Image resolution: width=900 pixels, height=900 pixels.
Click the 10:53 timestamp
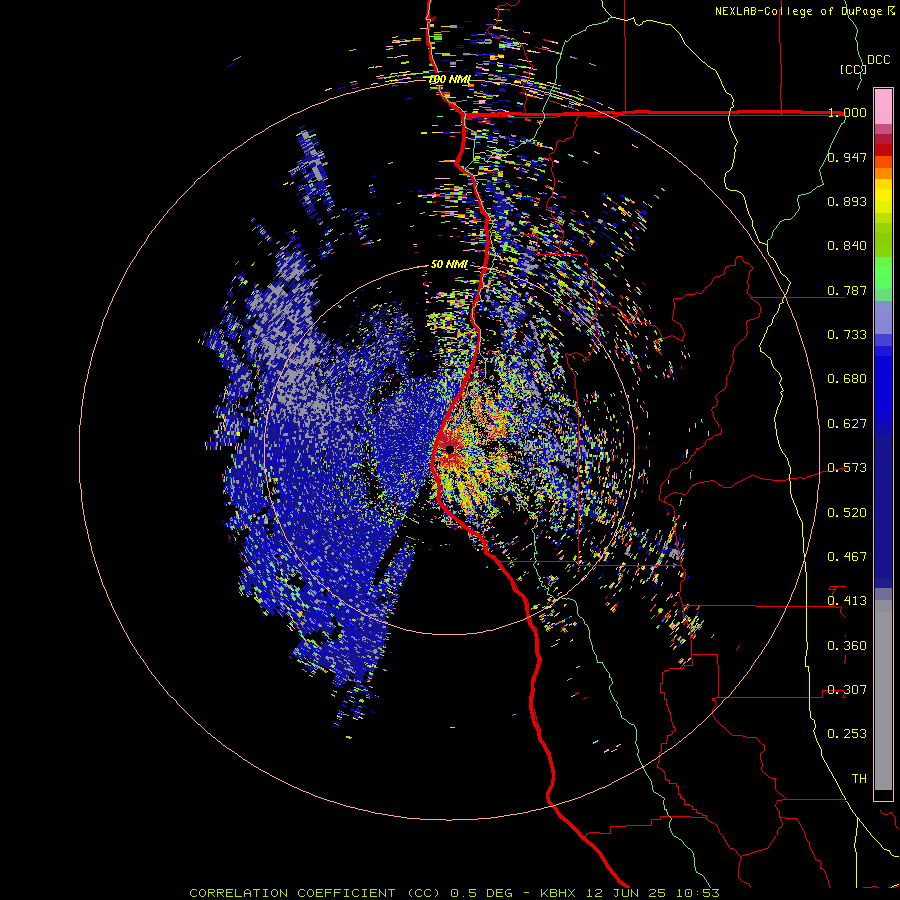(x=698, y=893)
